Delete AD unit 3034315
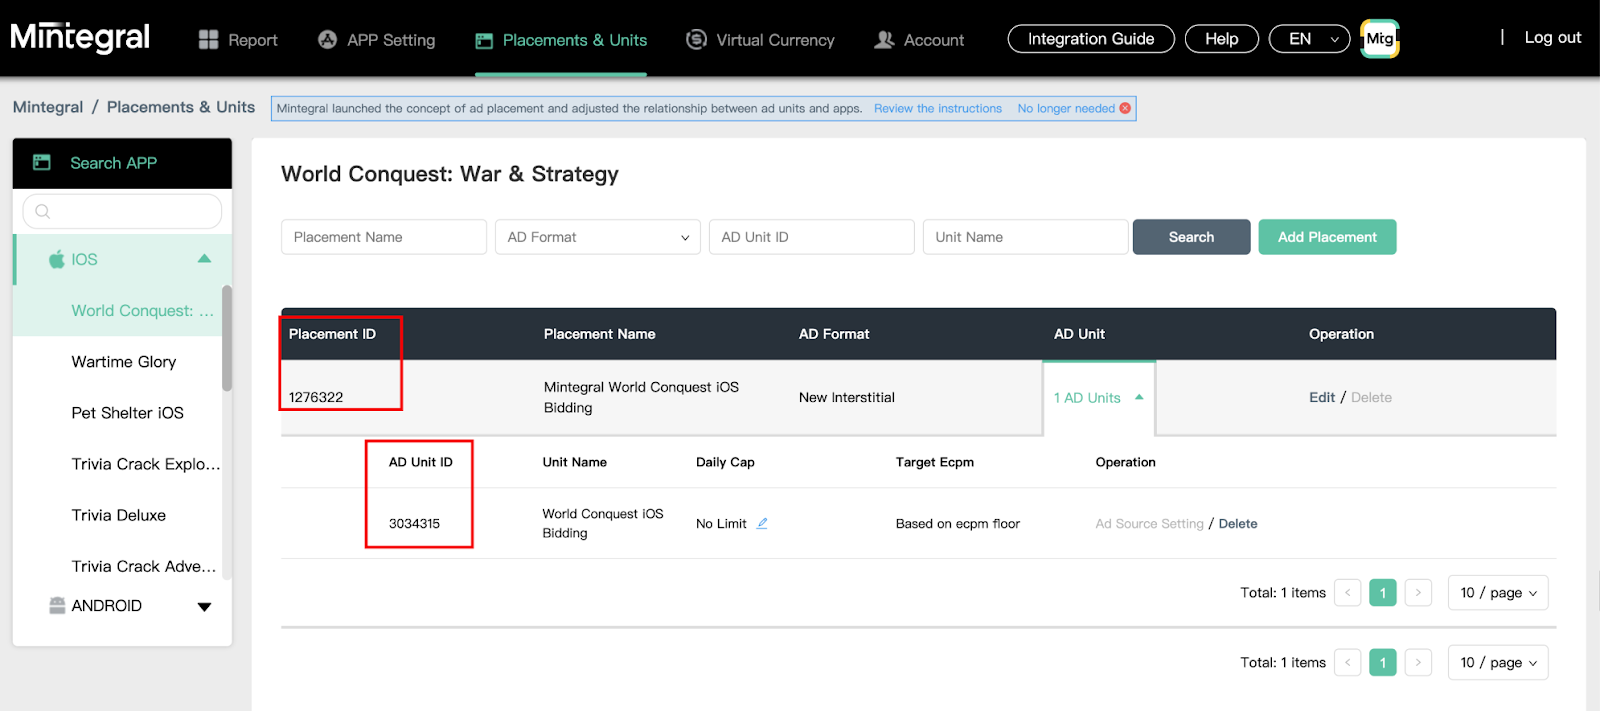The height and width of the screenshot is (711, 1600). pos(1238,523)
